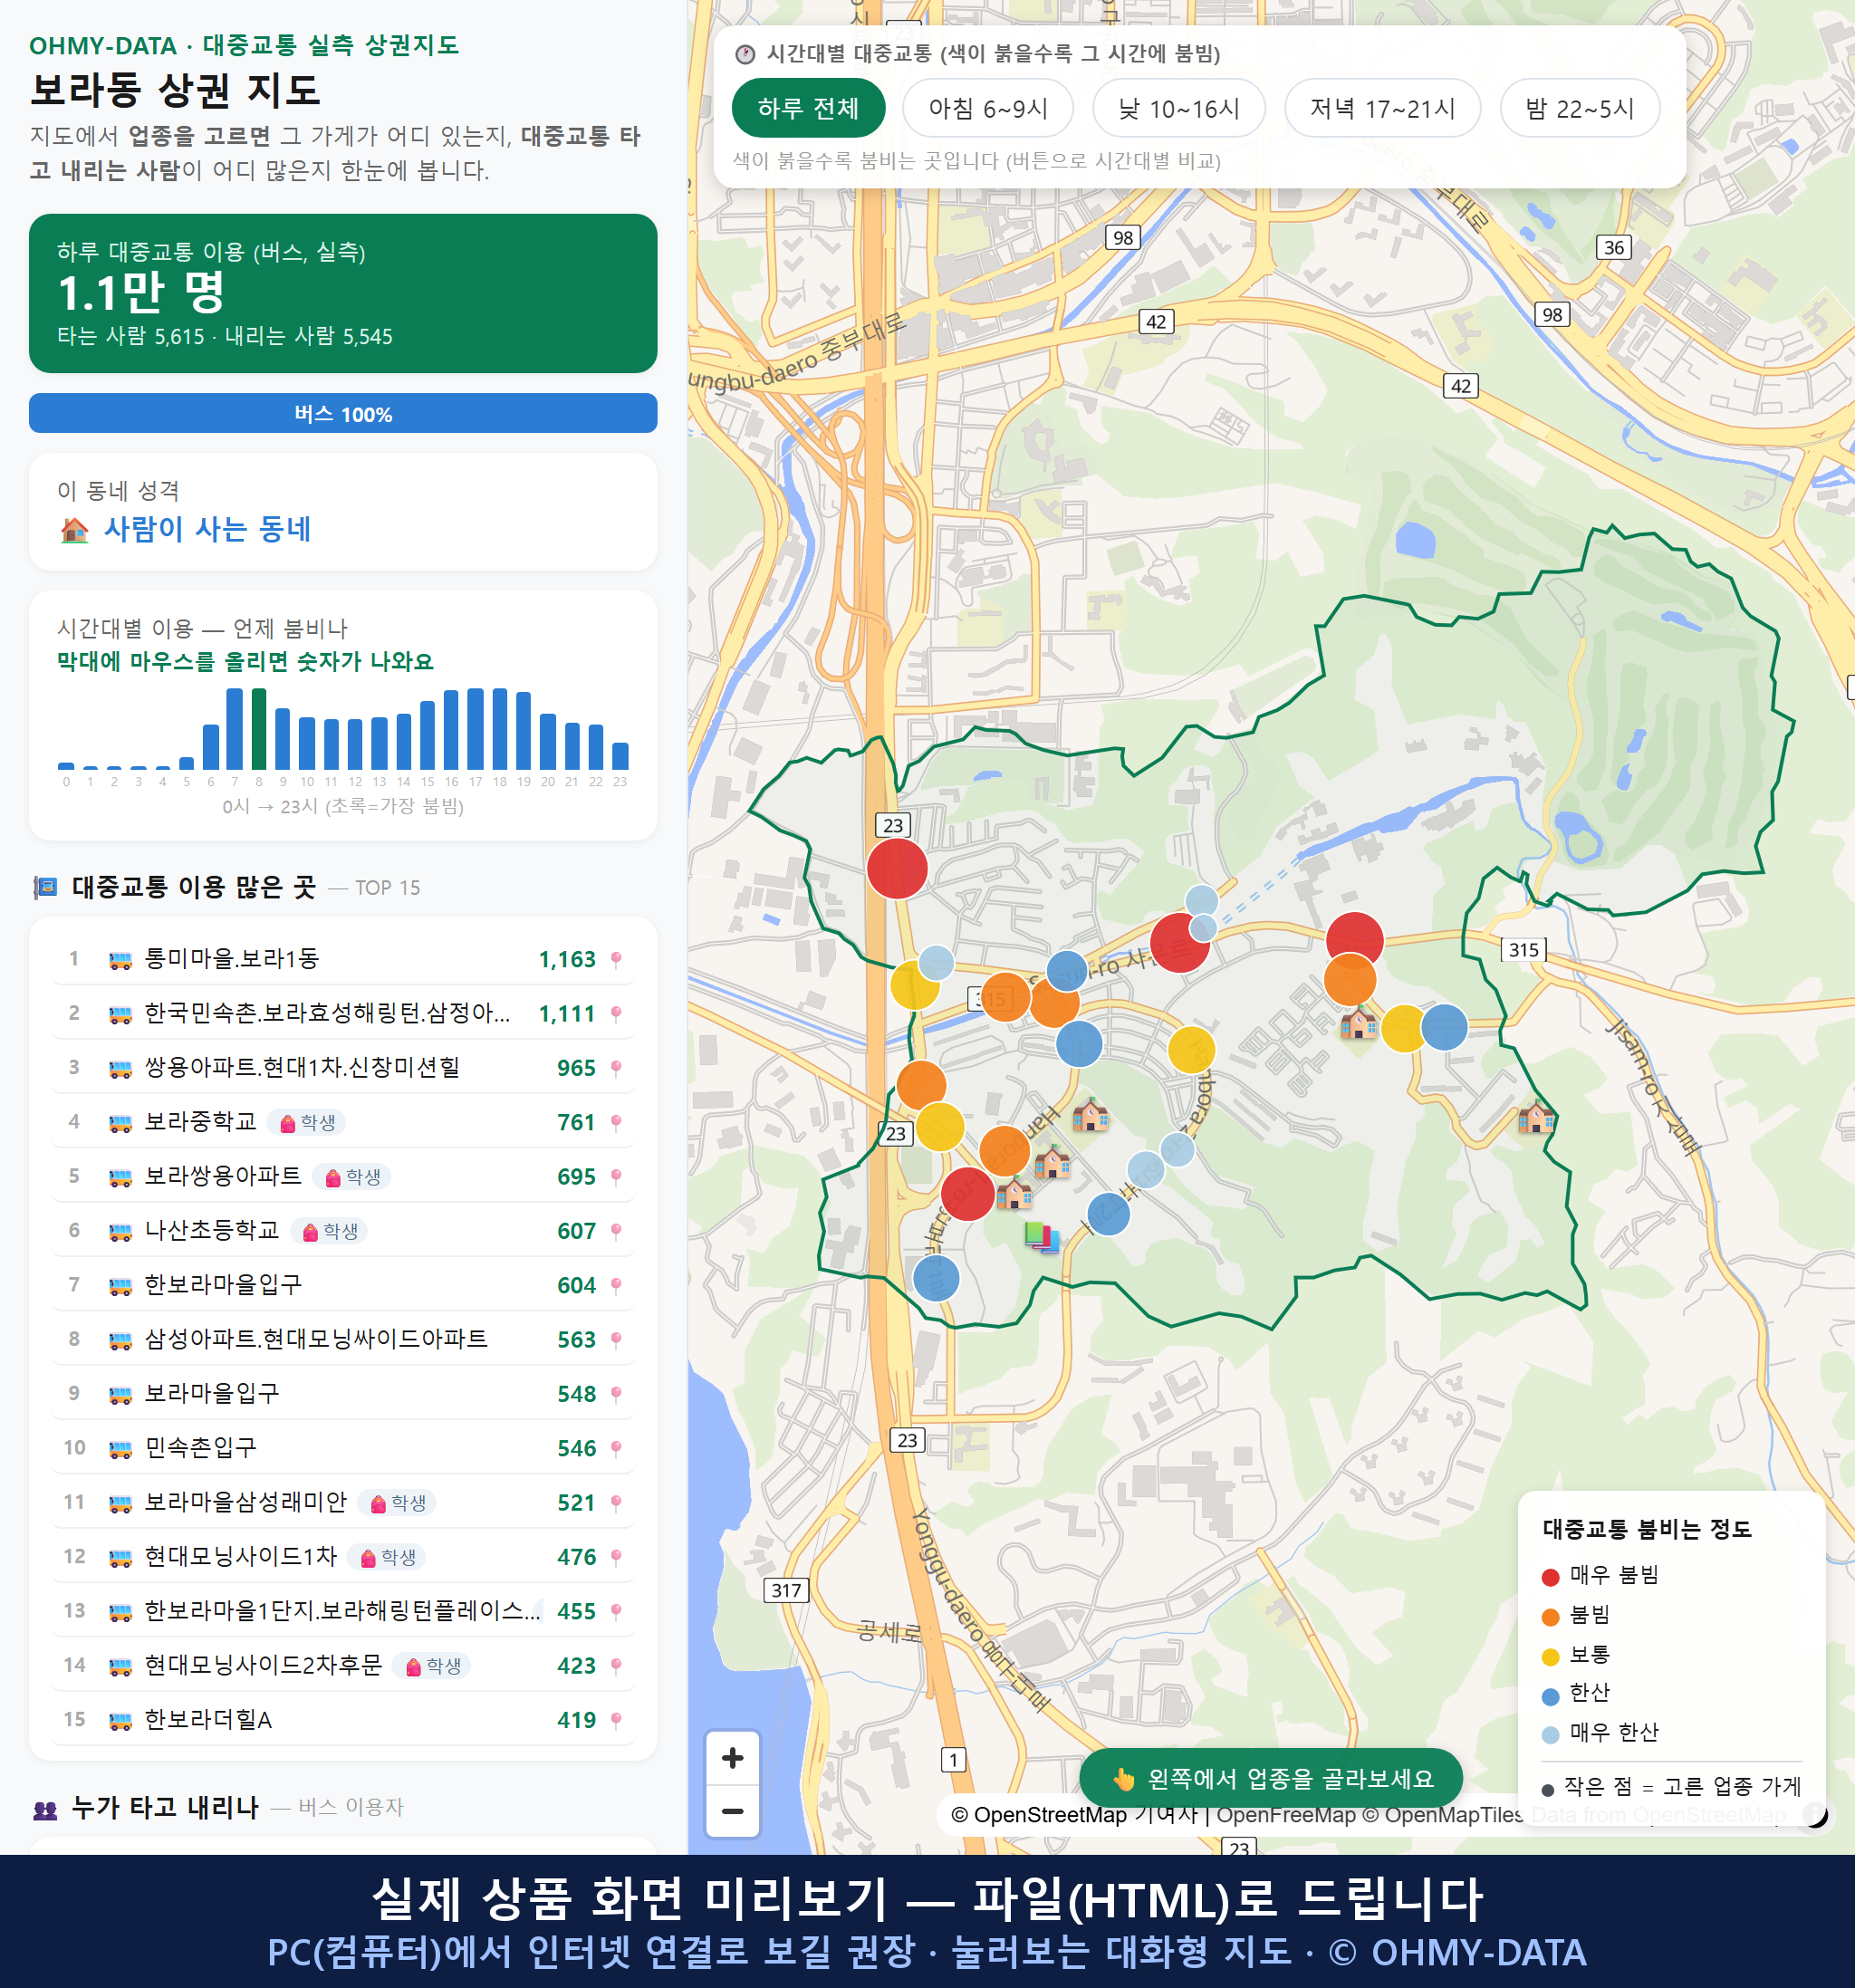The height and width of the screenshot is (1988, 1855).
Task: Click the 학생 tag on 보라마을삼성래미안
Action: pyautogui.click(x=397, y=1503)
